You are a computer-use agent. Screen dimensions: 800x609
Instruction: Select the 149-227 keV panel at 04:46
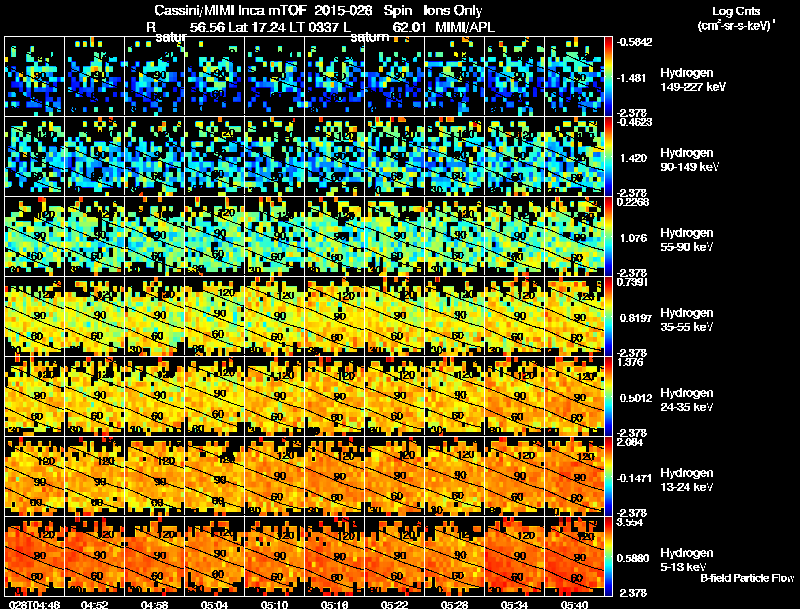click(x=34, y=76)
